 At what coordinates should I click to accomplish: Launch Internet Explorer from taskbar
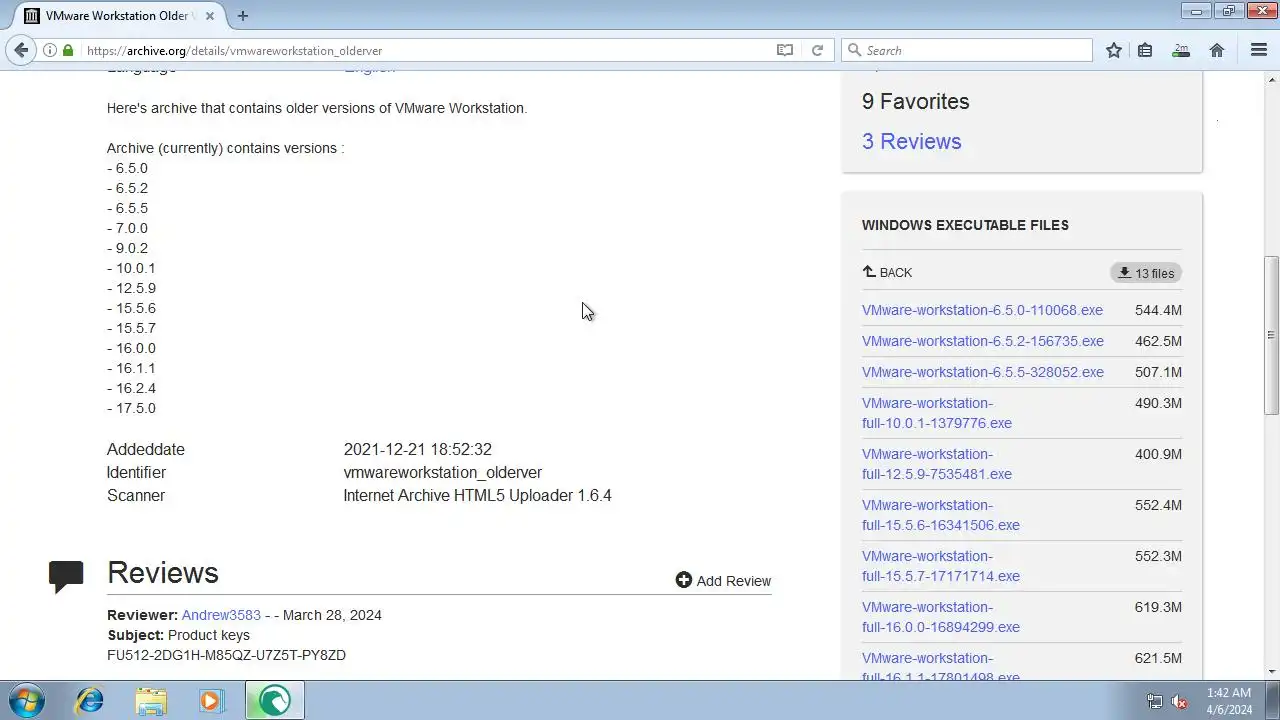click(90, 700)
